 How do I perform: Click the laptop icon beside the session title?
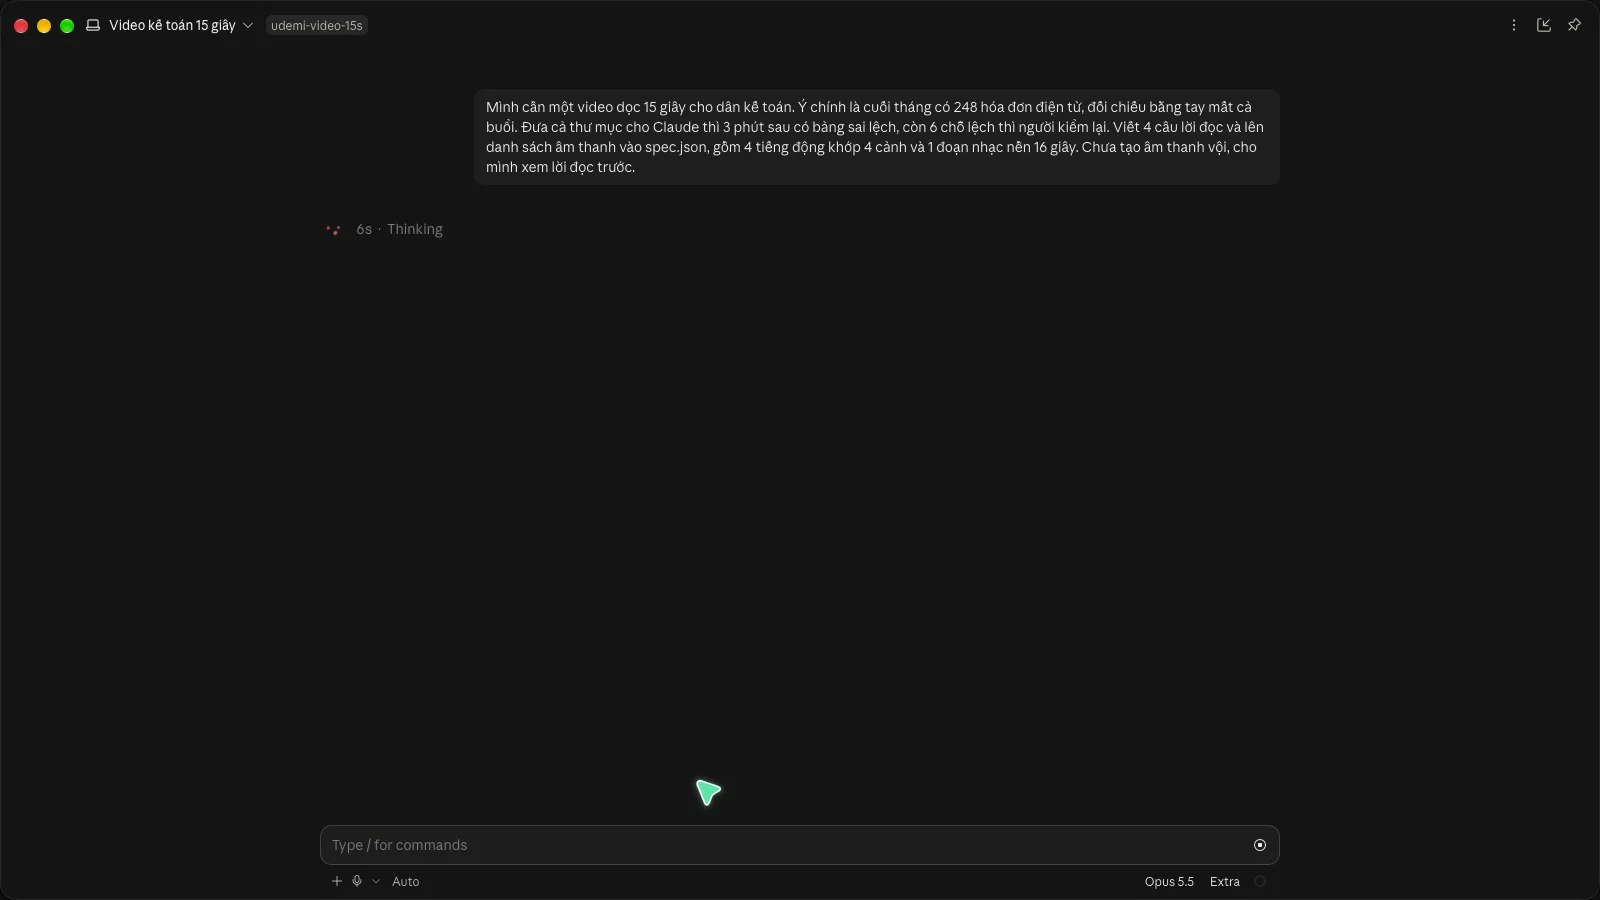93,25
